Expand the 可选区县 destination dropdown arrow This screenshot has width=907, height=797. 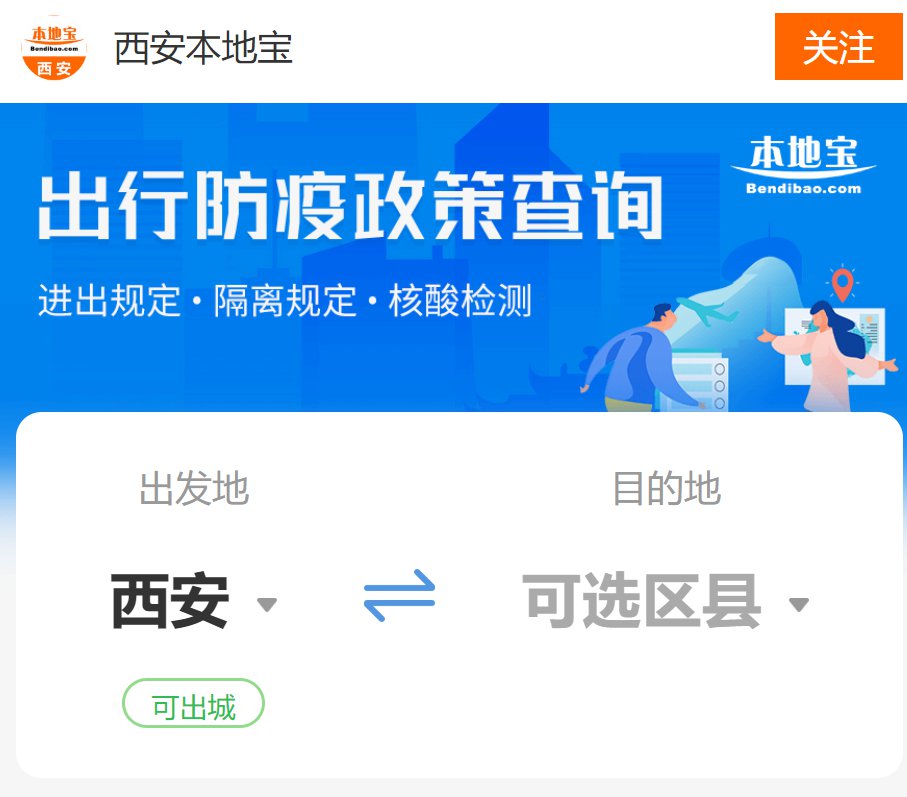[x=799, y=604]
